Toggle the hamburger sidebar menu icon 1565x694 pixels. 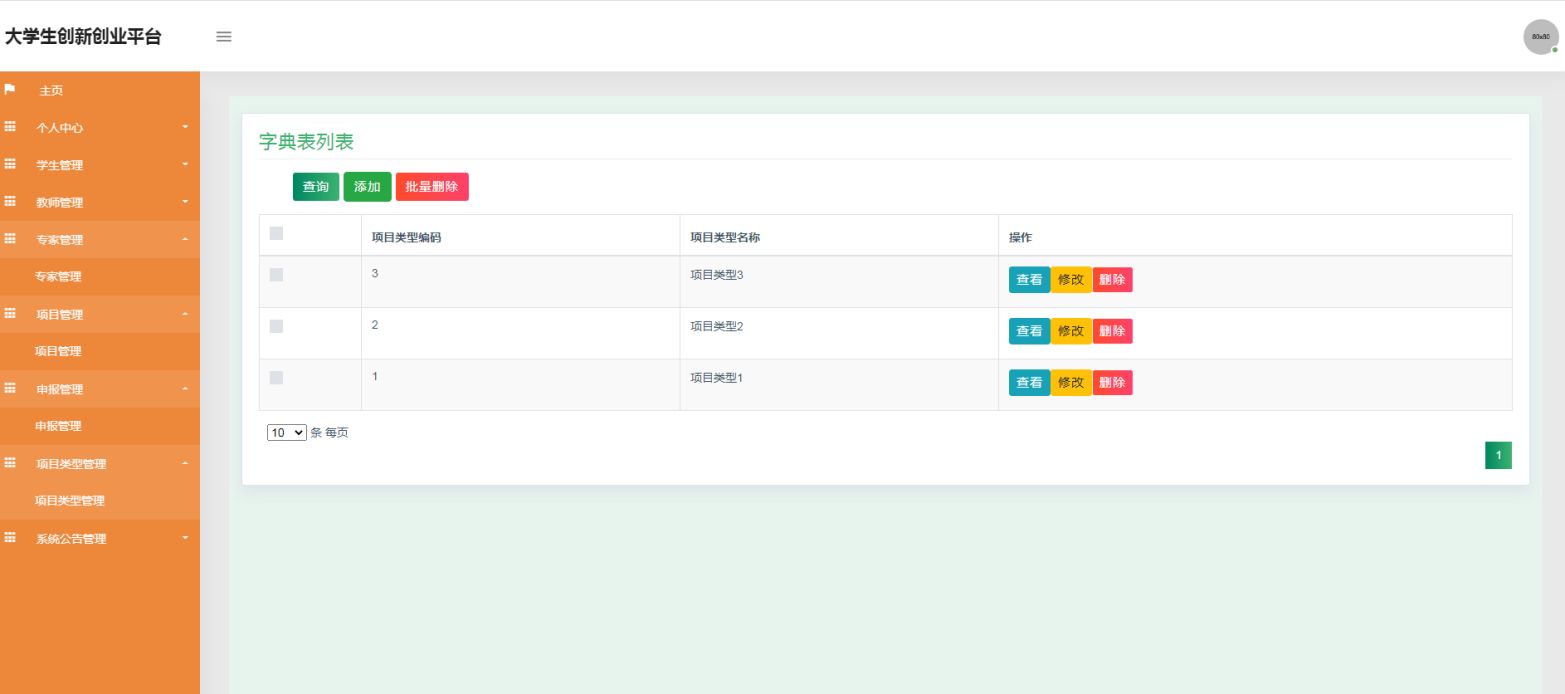coord(224,37)
